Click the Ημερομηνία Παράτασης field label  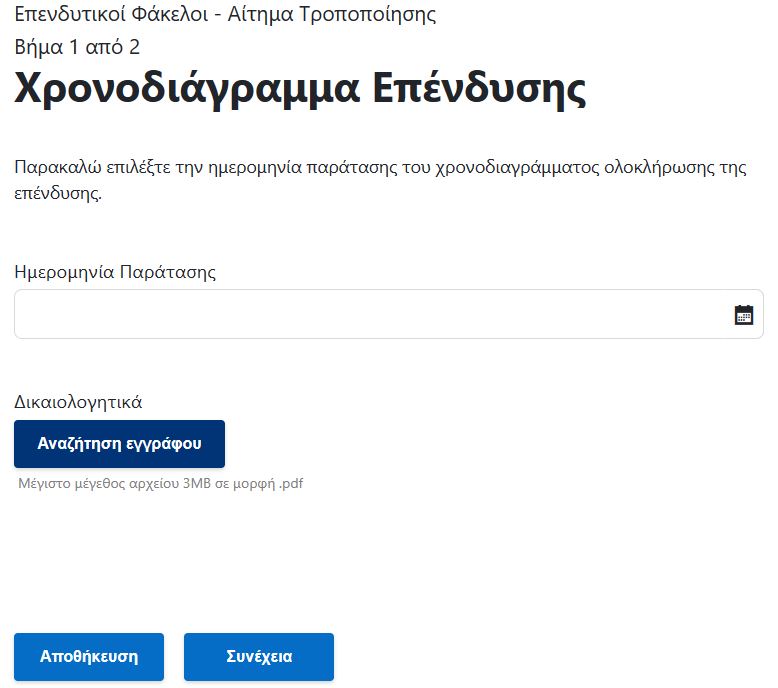(115, 272)
